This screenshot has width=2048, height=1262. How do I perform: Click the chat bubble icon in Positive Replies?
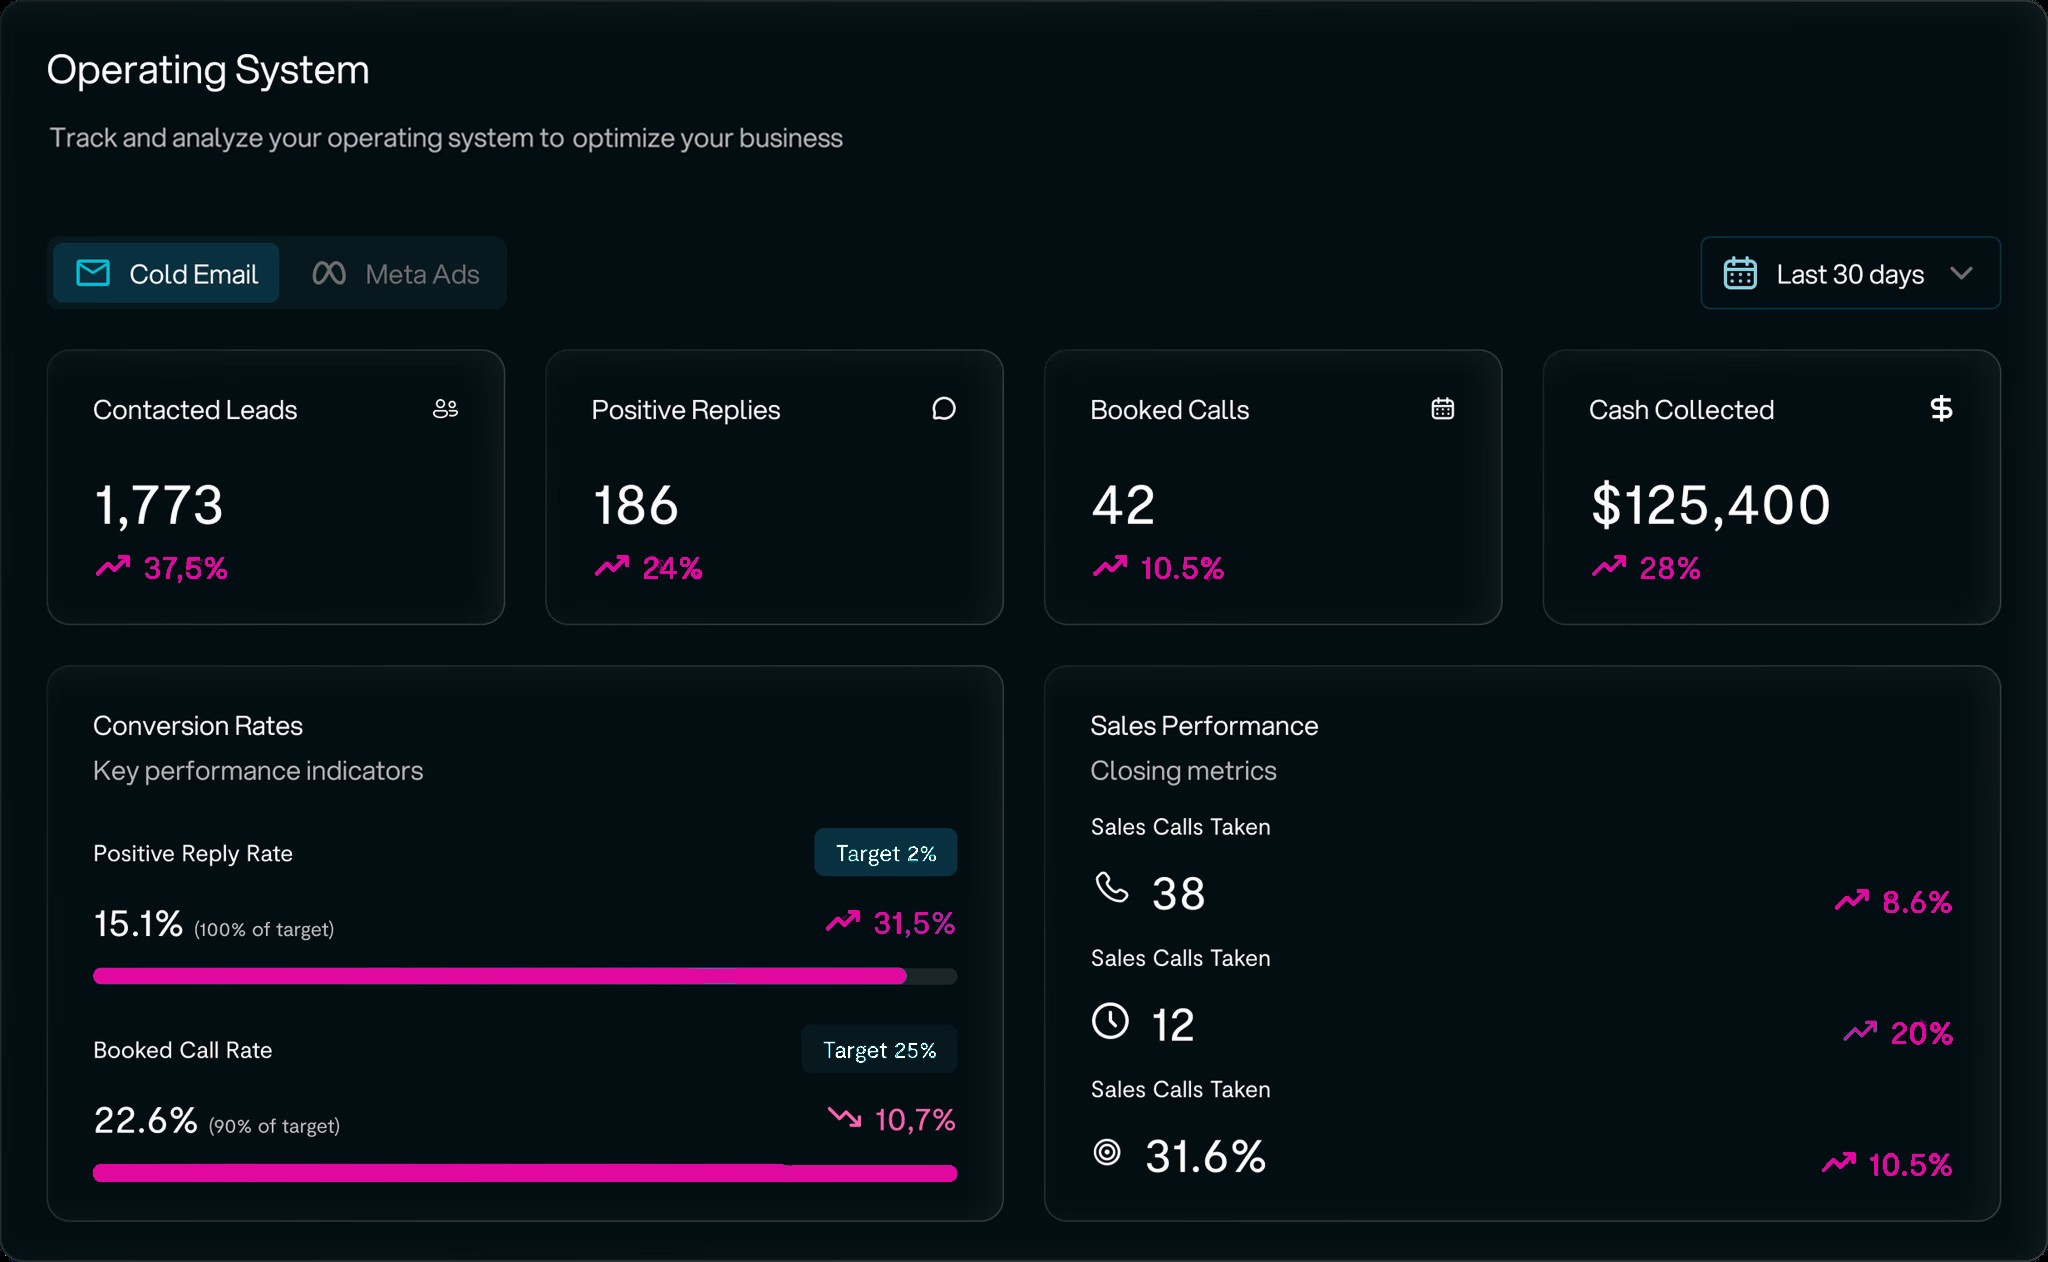943,409
